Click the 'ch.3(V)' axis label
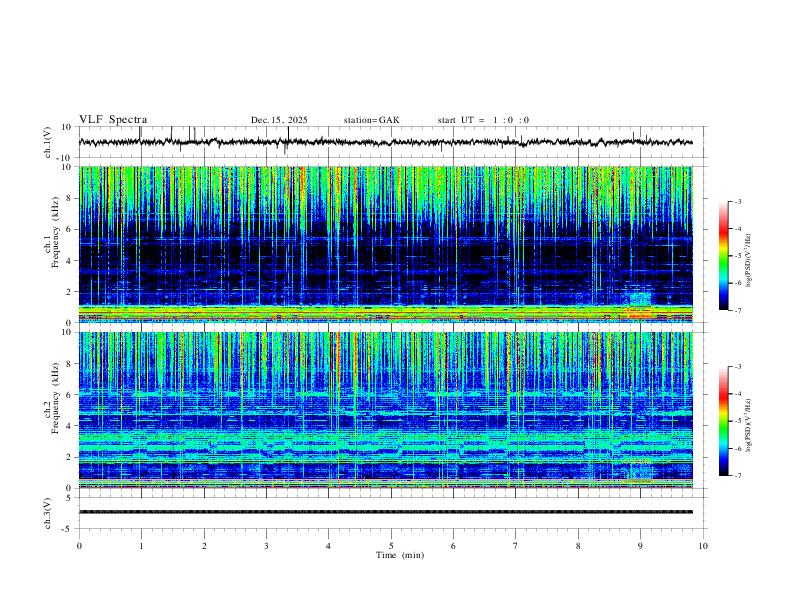 point(48,514)
